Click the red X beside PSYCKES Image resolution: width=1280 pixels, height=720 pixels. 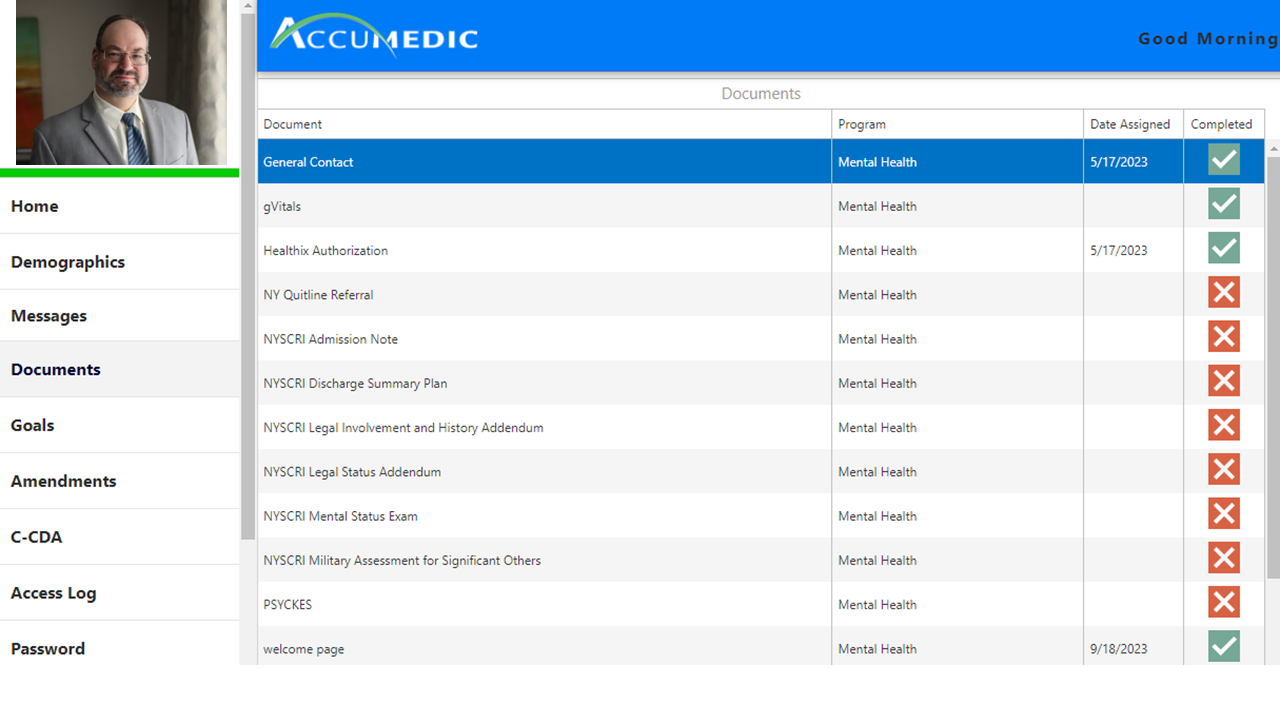point(1223,602)
